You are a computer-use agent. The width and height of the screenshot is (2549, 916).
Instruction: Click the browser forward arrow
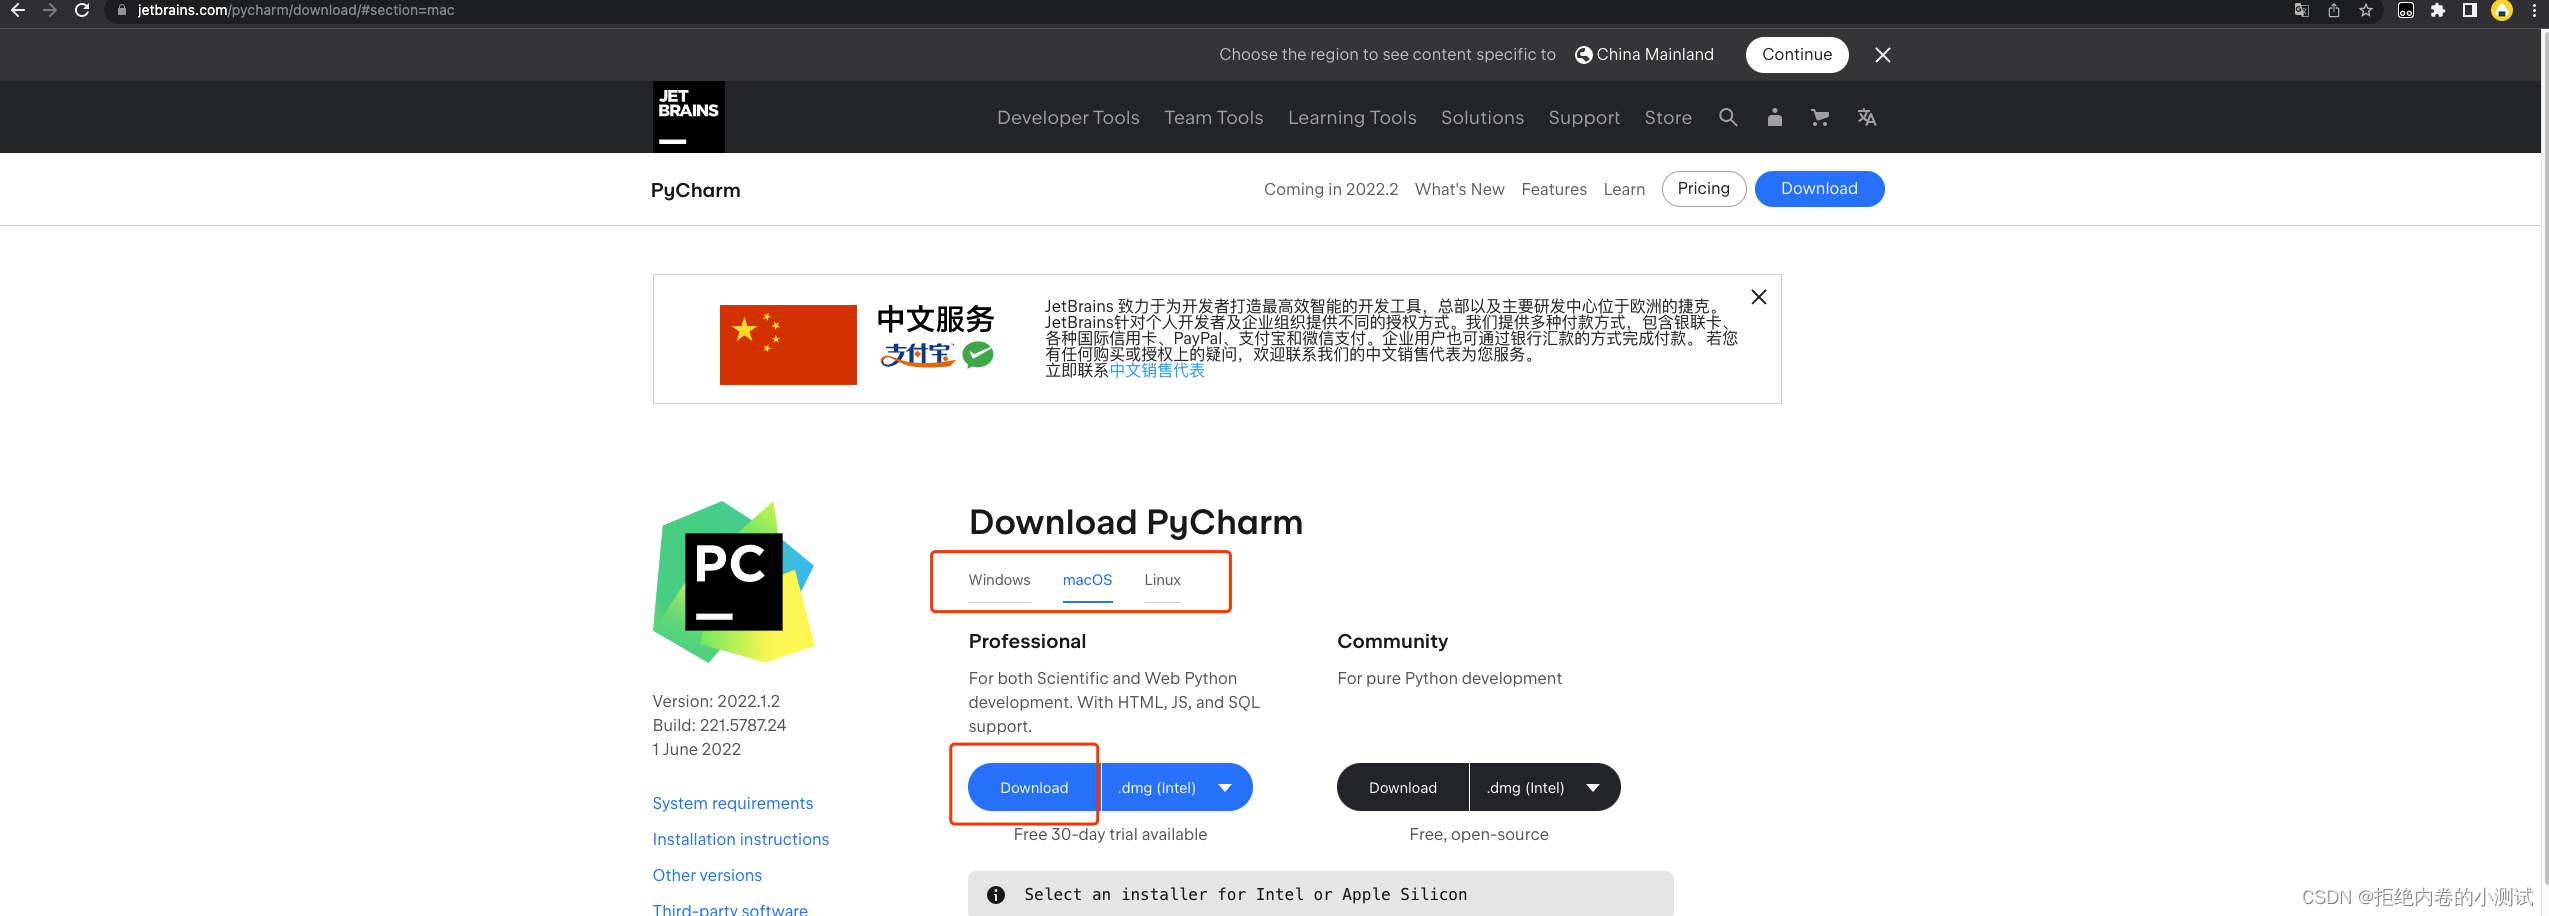click(x=50, y=10)
